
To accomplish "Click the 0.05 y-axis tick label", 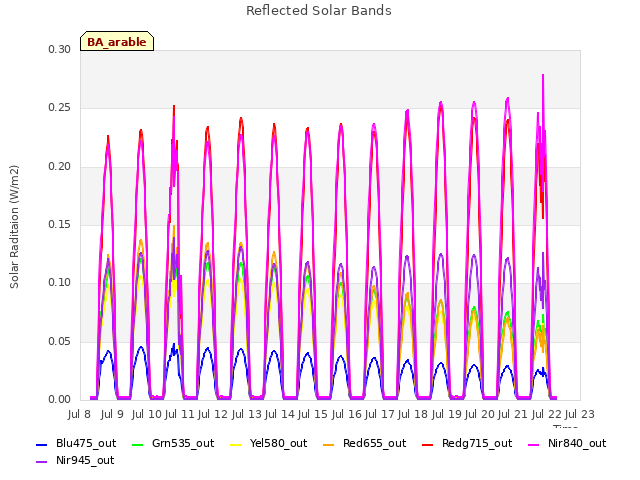I will [60, 341].
